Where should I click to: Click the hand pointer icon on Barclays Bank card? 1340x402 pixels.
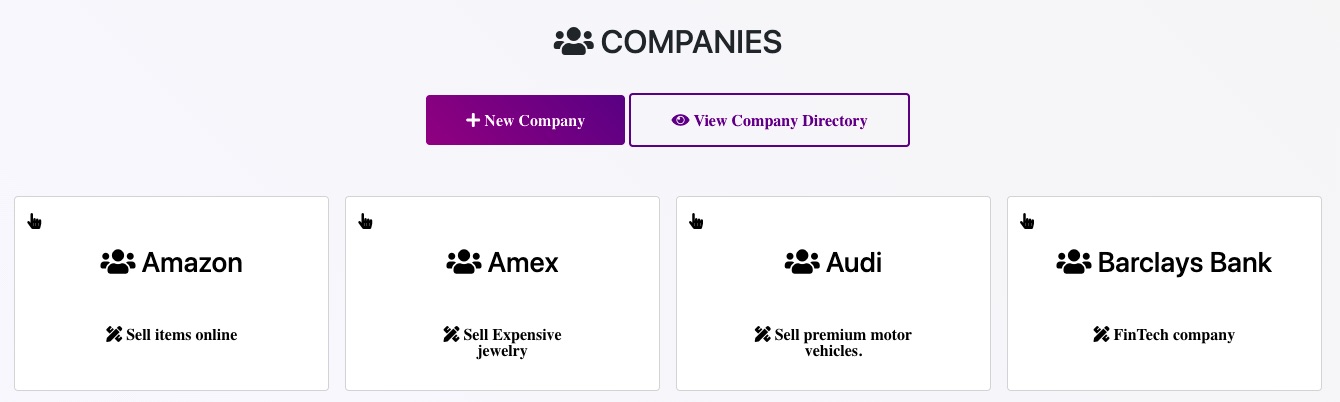[x=1028, y=221]
